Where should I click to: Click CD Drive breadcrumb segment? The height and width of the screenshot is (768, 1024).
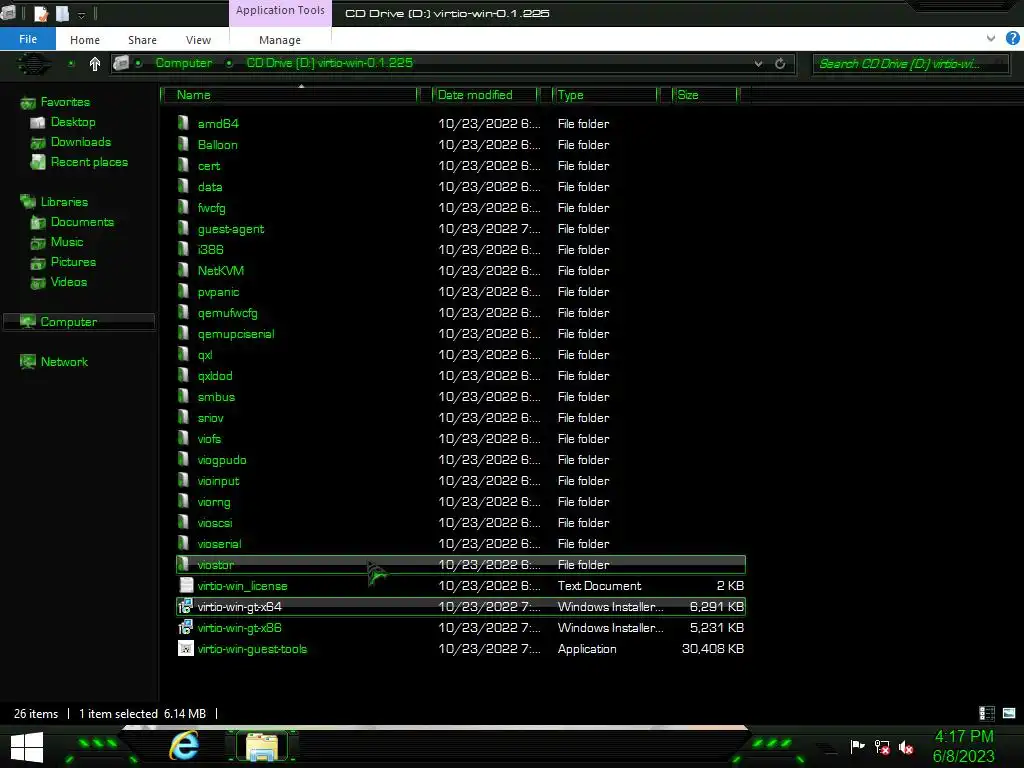[330, 63]
